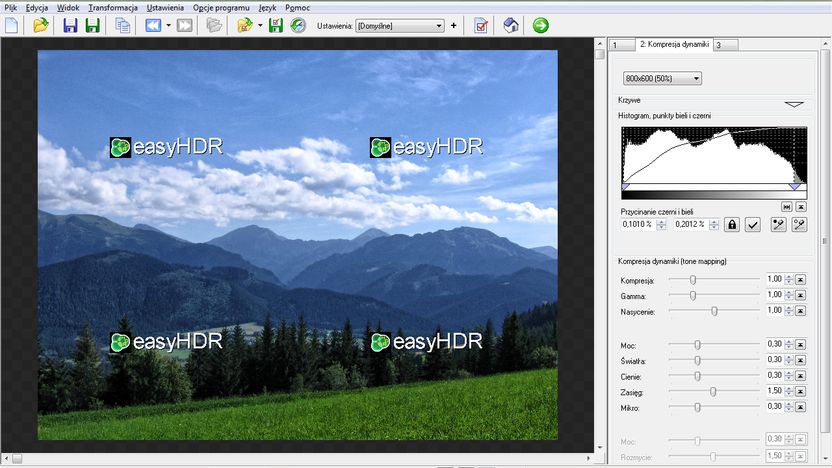Open the Pomoc menu
832x468 pixels.
click(297, 8)
